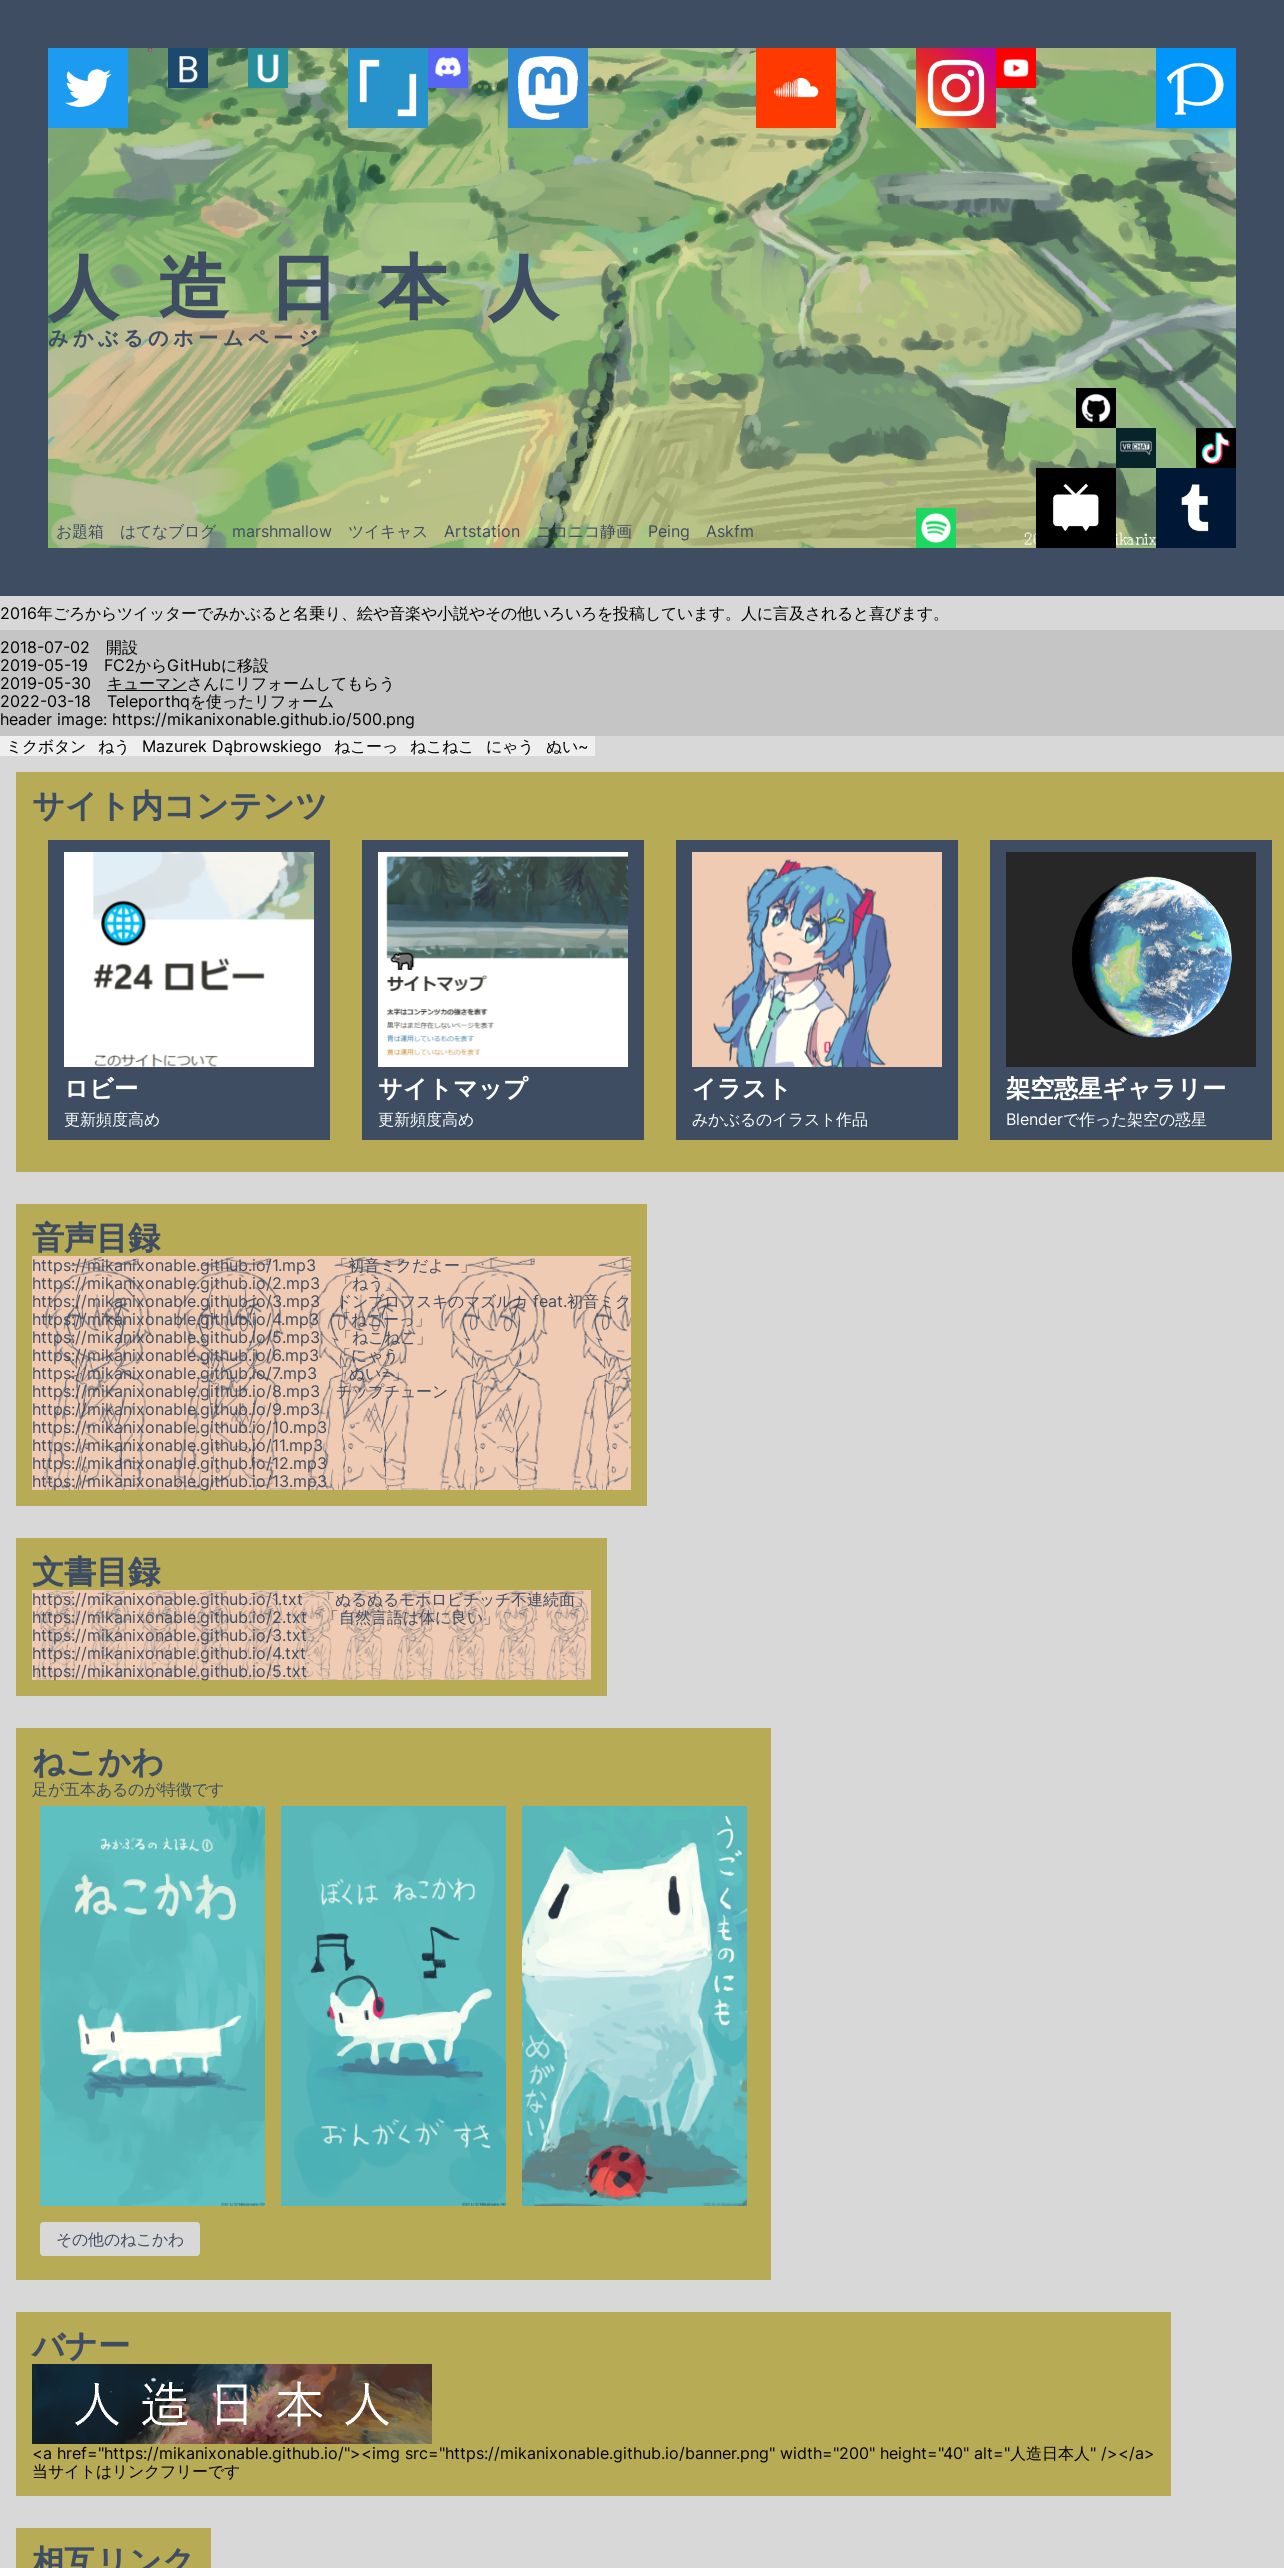This screenshot has height=2568, width=1284.
Task: Open the teal U icon
Action: [x=268, y=68]
